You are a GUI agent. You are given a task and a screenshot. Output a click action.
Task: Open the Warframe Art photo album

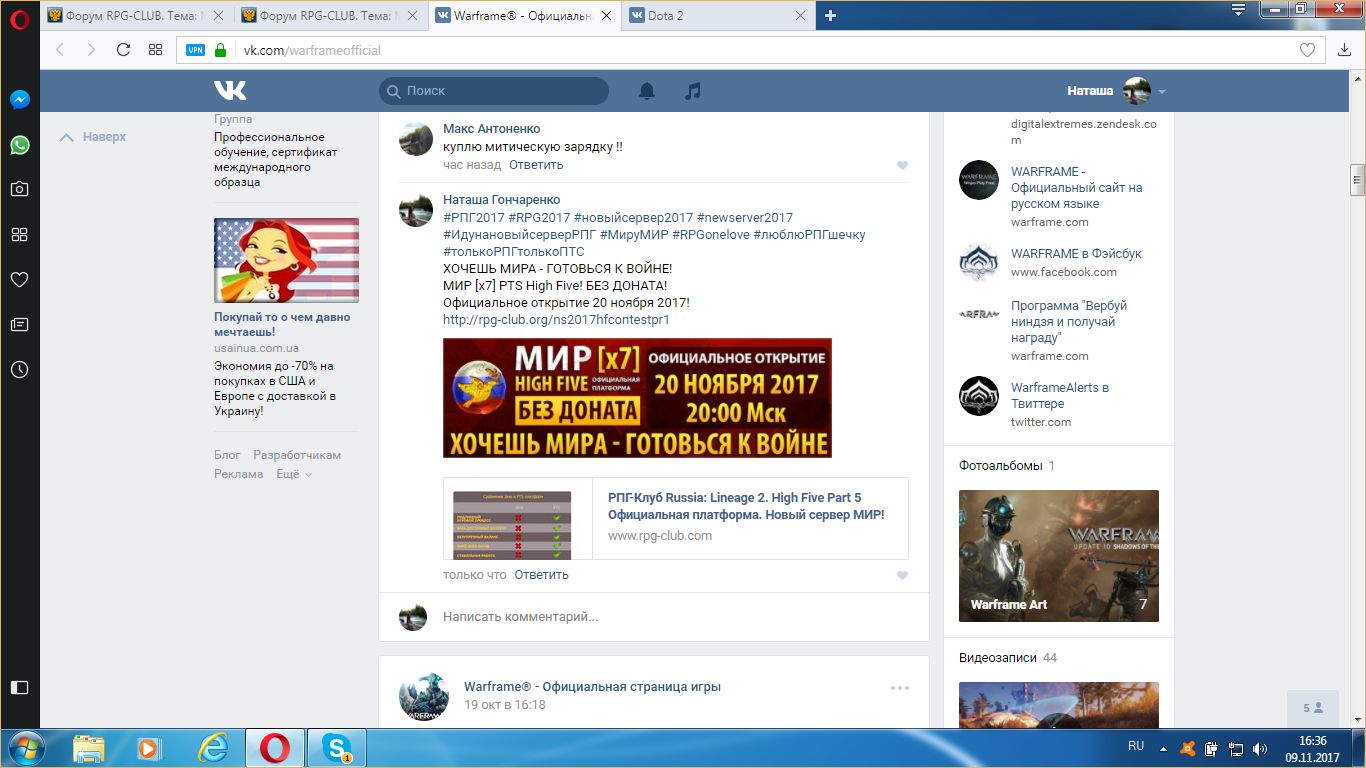tap(1059, 556)
